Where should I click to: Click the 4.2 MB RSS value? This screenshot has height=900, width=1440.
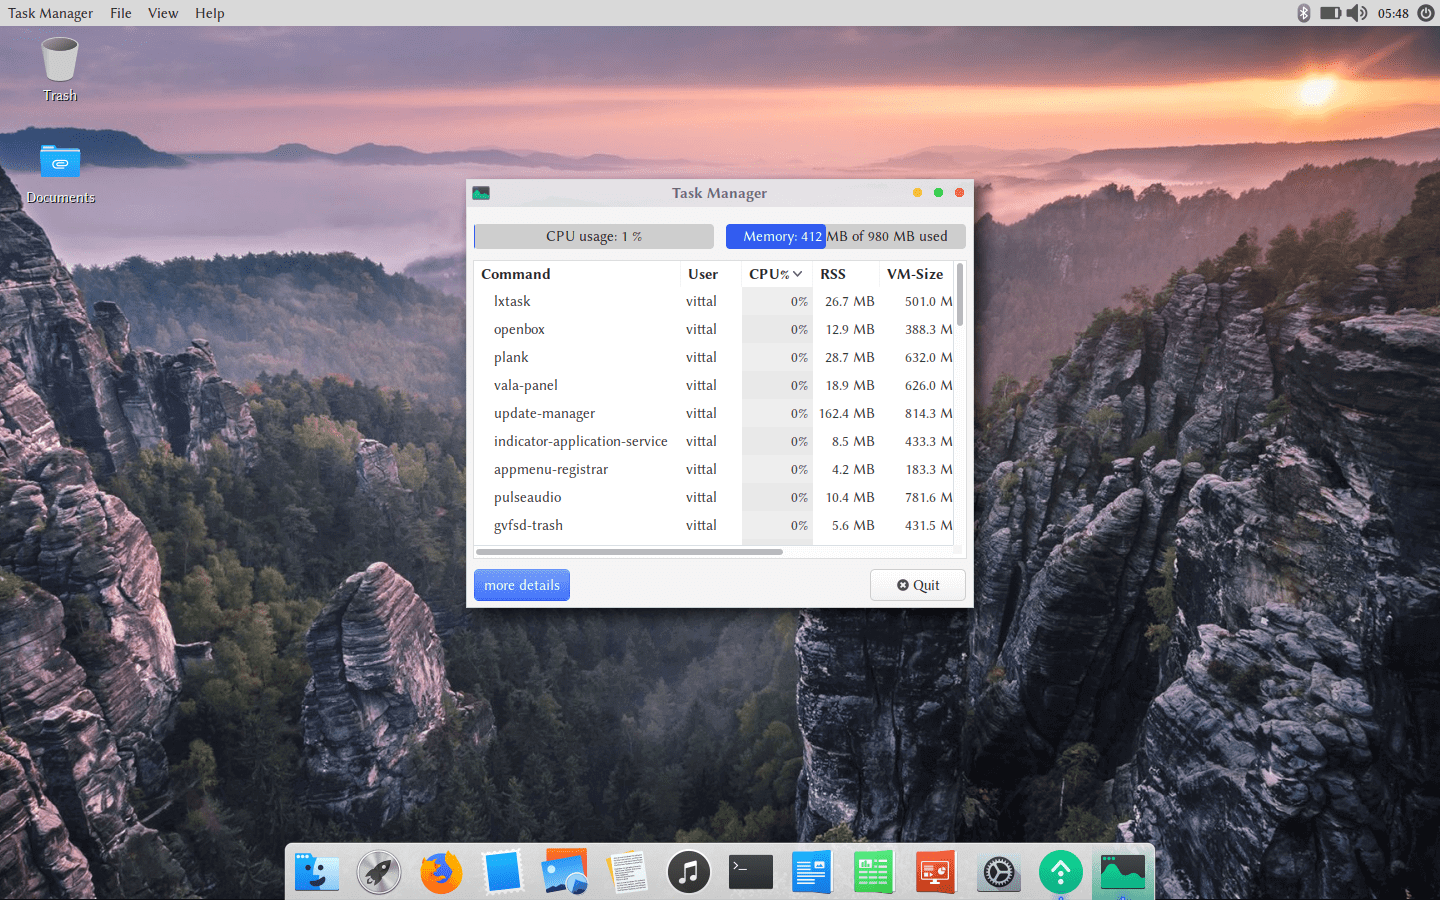853,469
